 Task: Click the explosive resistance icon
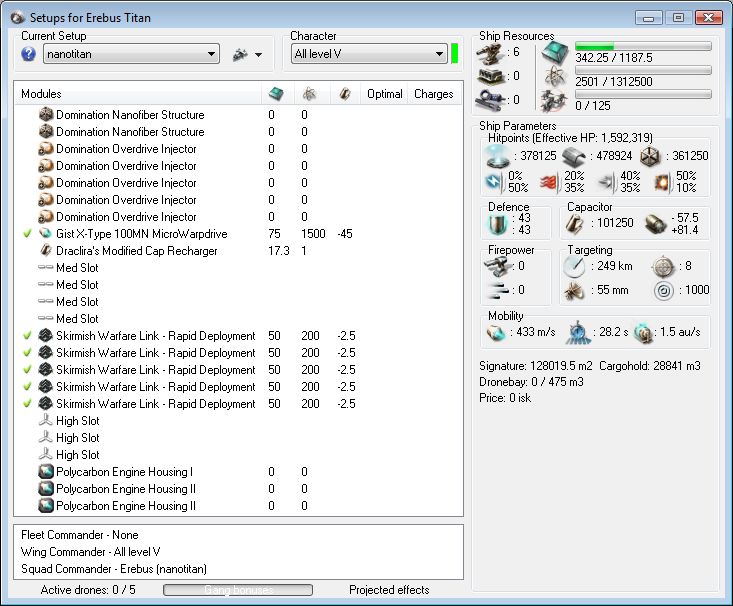click(662, 182)
